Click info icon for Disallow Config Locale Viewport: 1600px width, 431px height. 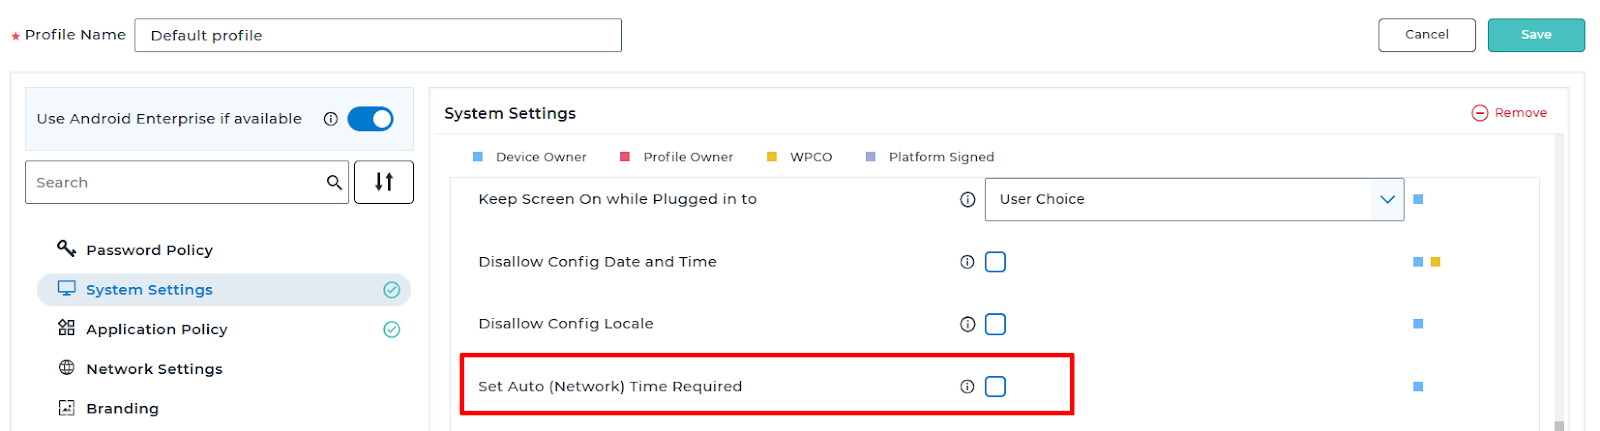(967, 324)
